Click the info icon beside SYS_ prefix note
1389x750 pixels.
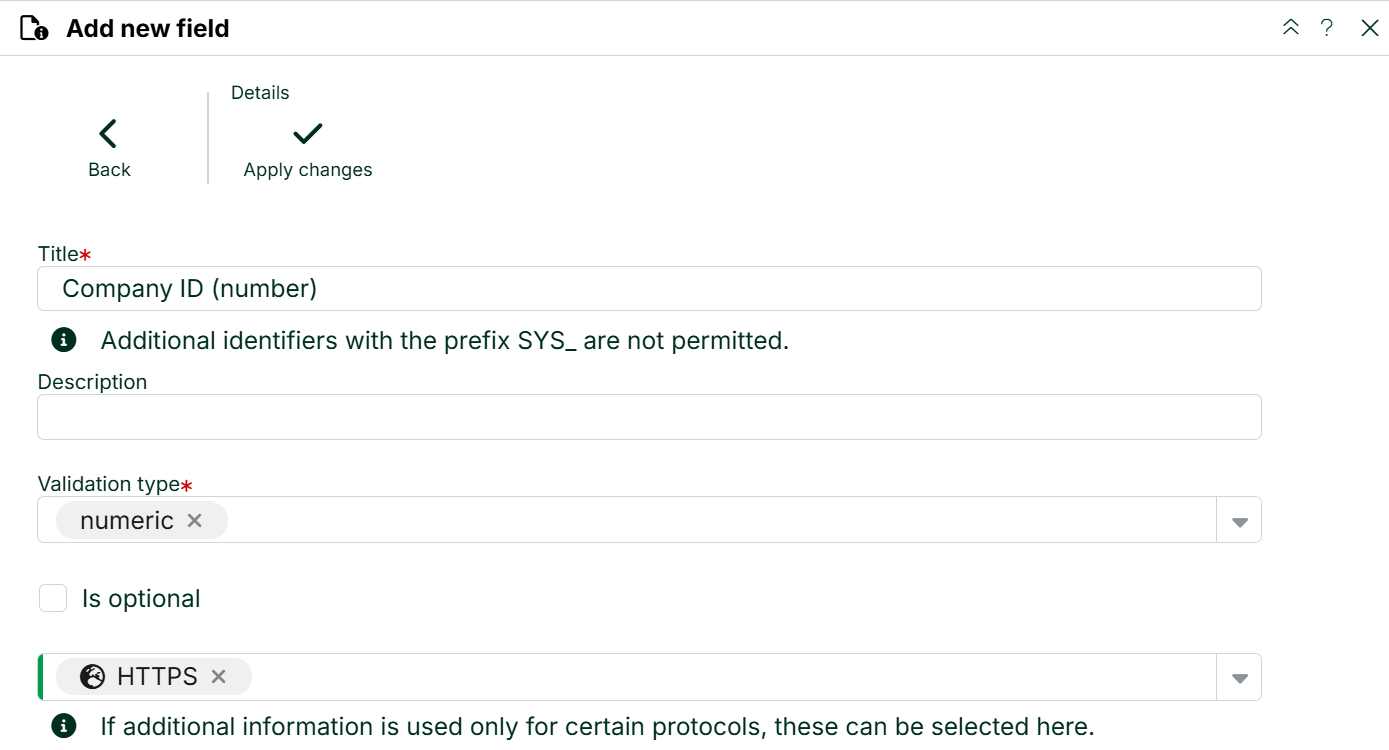(64, 340)
